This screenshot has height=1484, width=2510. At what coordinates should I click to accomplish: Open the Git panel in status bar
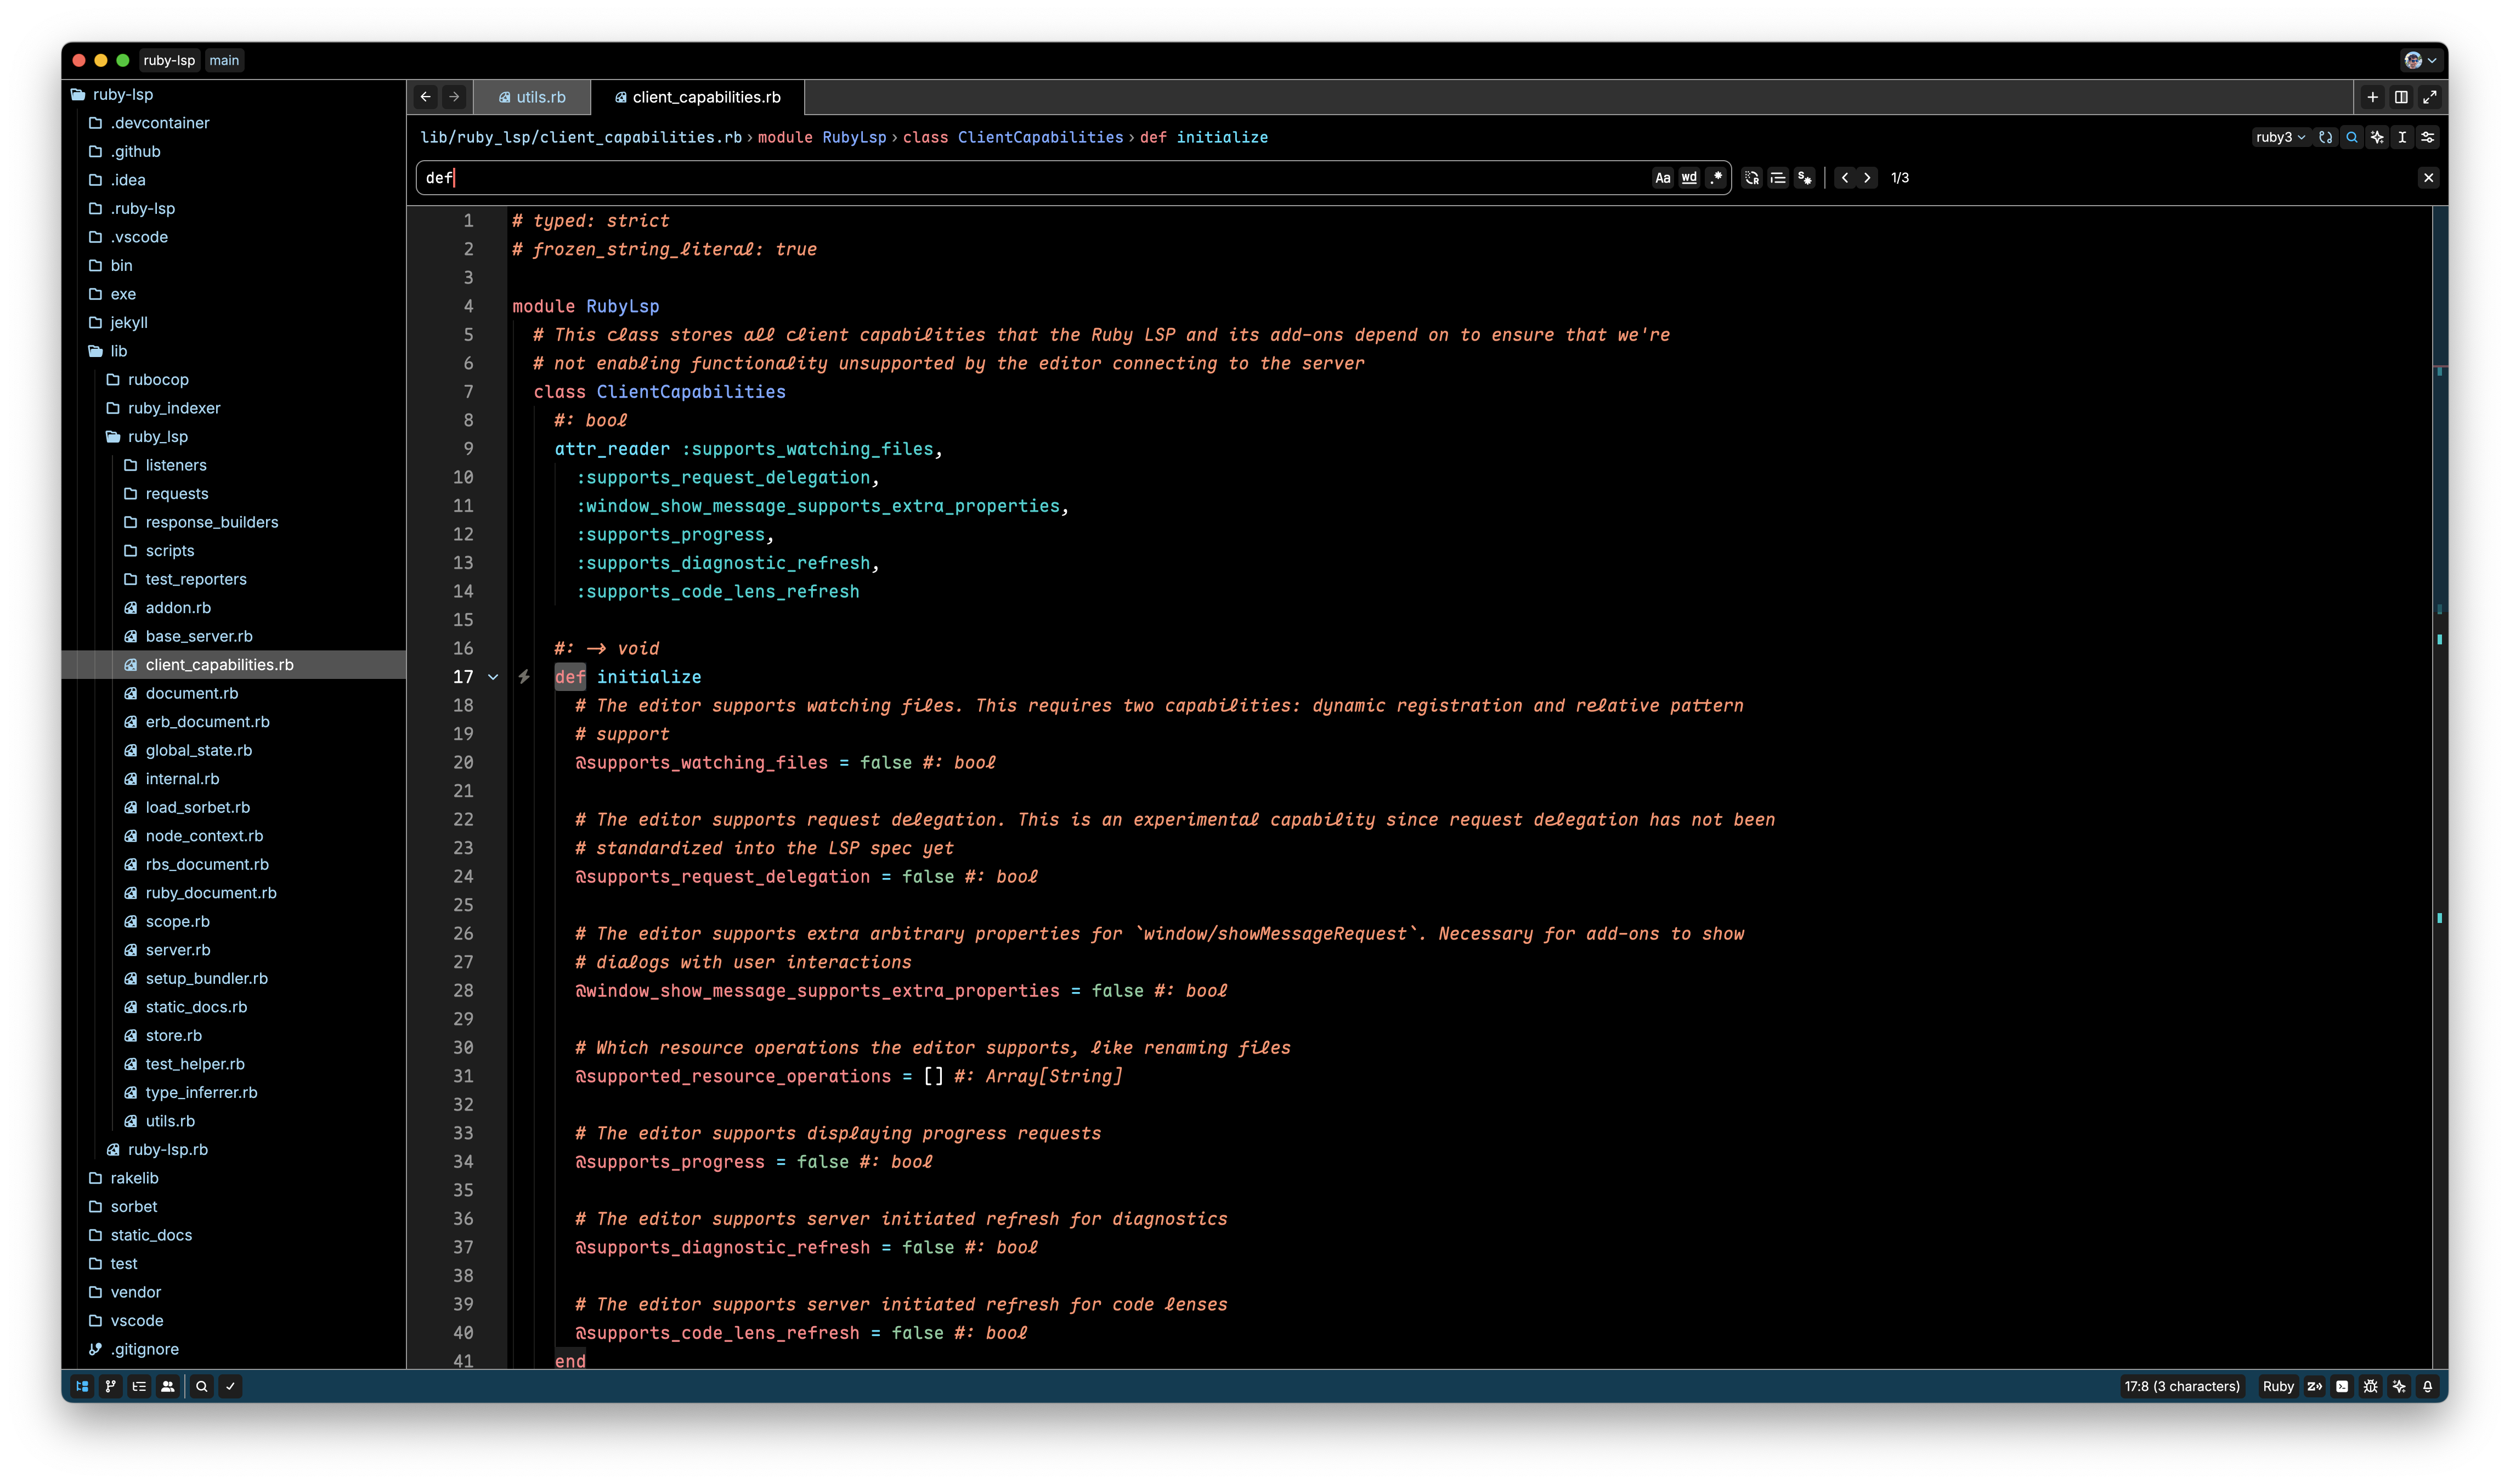pos(111,1386)
